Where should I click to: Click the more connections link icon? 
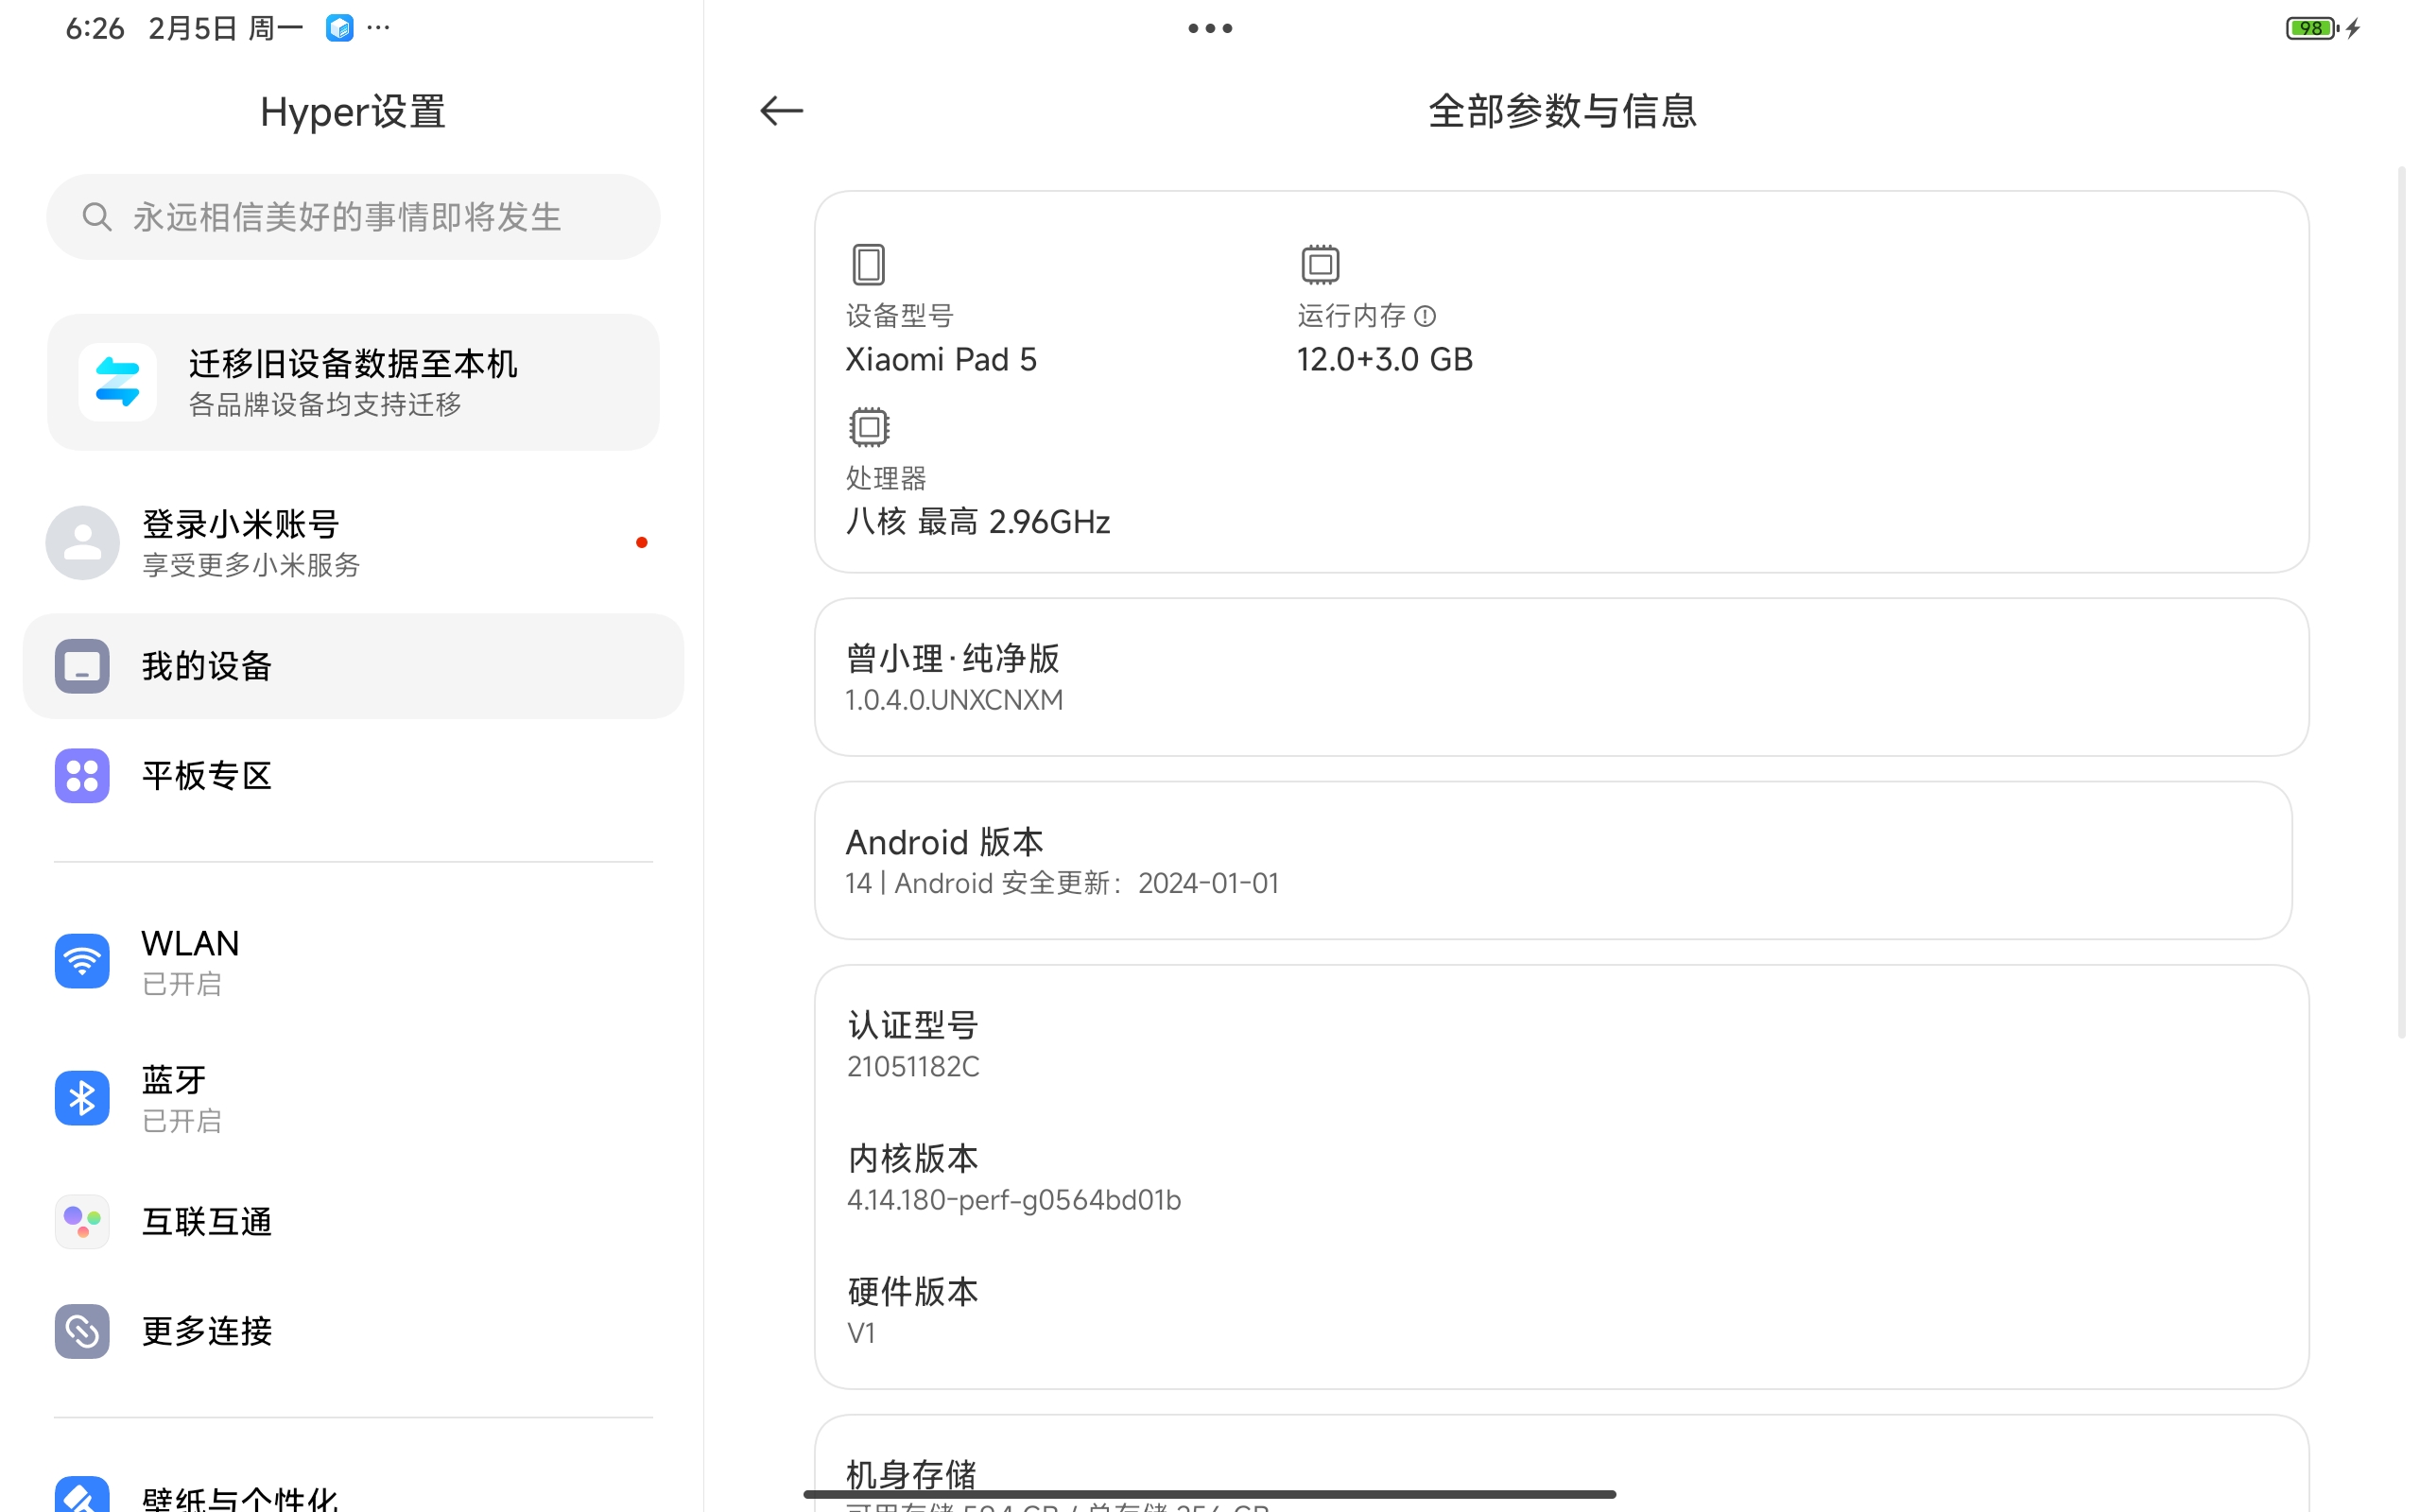(x=82, y=1331)
